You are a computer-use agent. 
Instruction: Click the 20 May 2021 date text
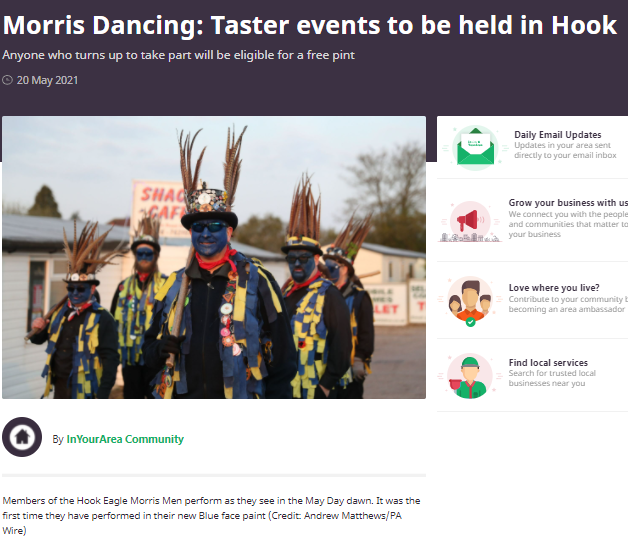[47, 80]
